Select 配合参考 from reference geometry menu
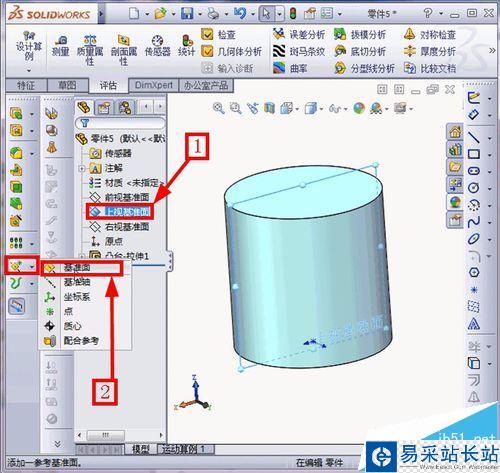 [81, 341]
